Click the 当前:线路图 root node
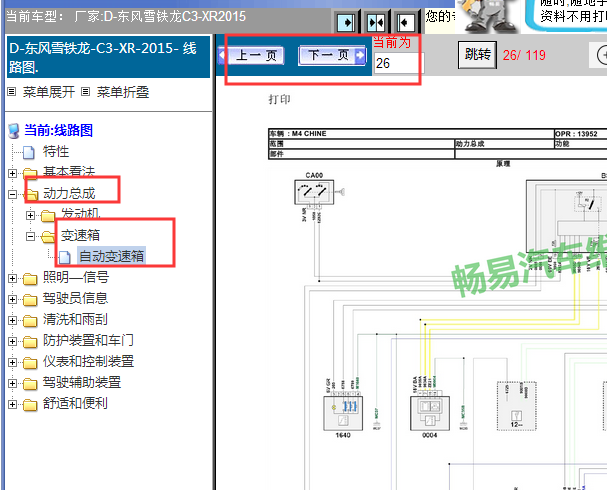Image resolution: width=607 pixels, height=490 pixels. 58,130
